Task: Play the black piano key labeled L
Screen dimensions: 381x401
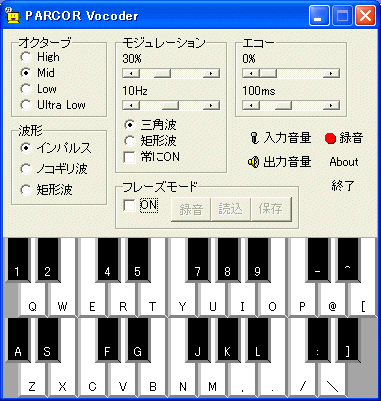Action: (x=257, y=340)
